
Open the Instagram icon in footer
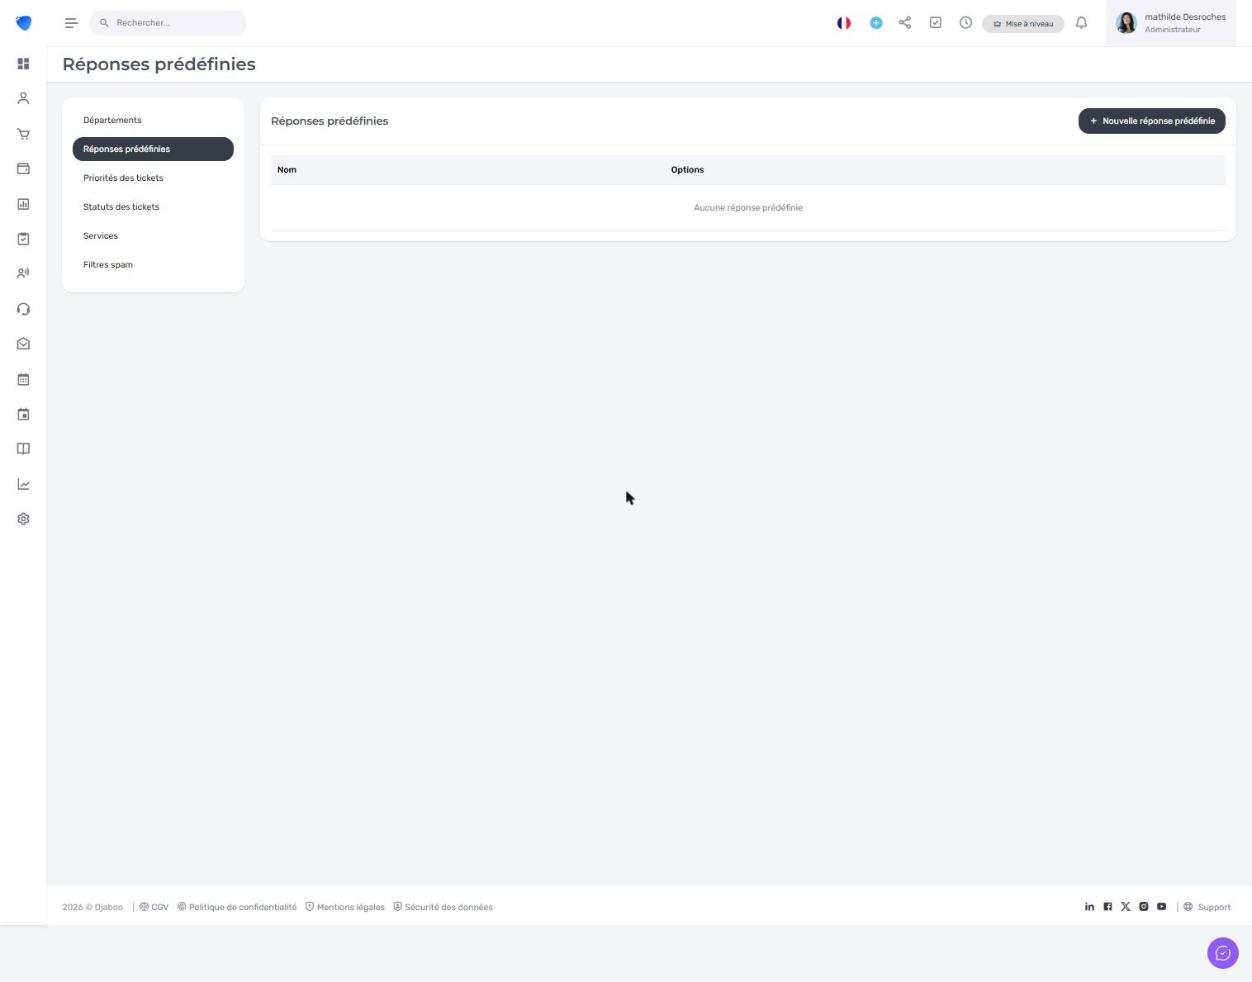[x=1143, y=907]
